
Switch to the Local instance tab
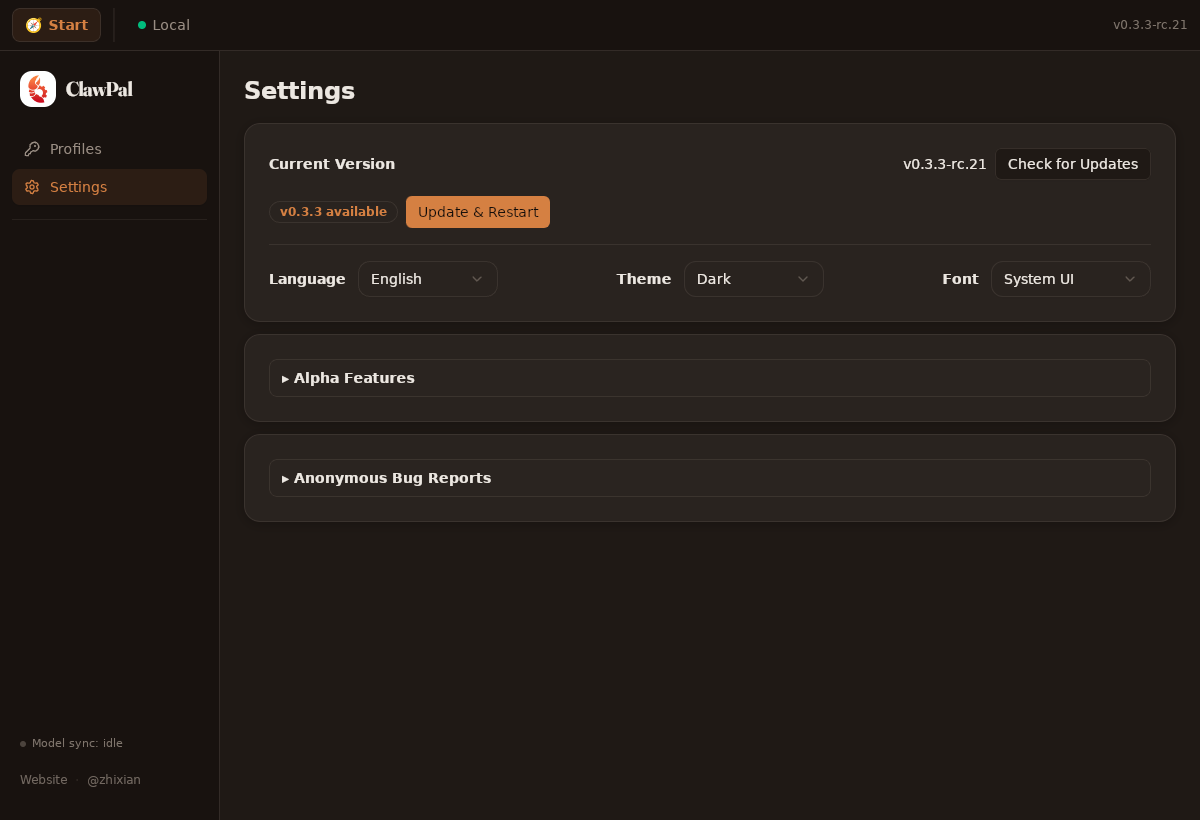point(164,25)
